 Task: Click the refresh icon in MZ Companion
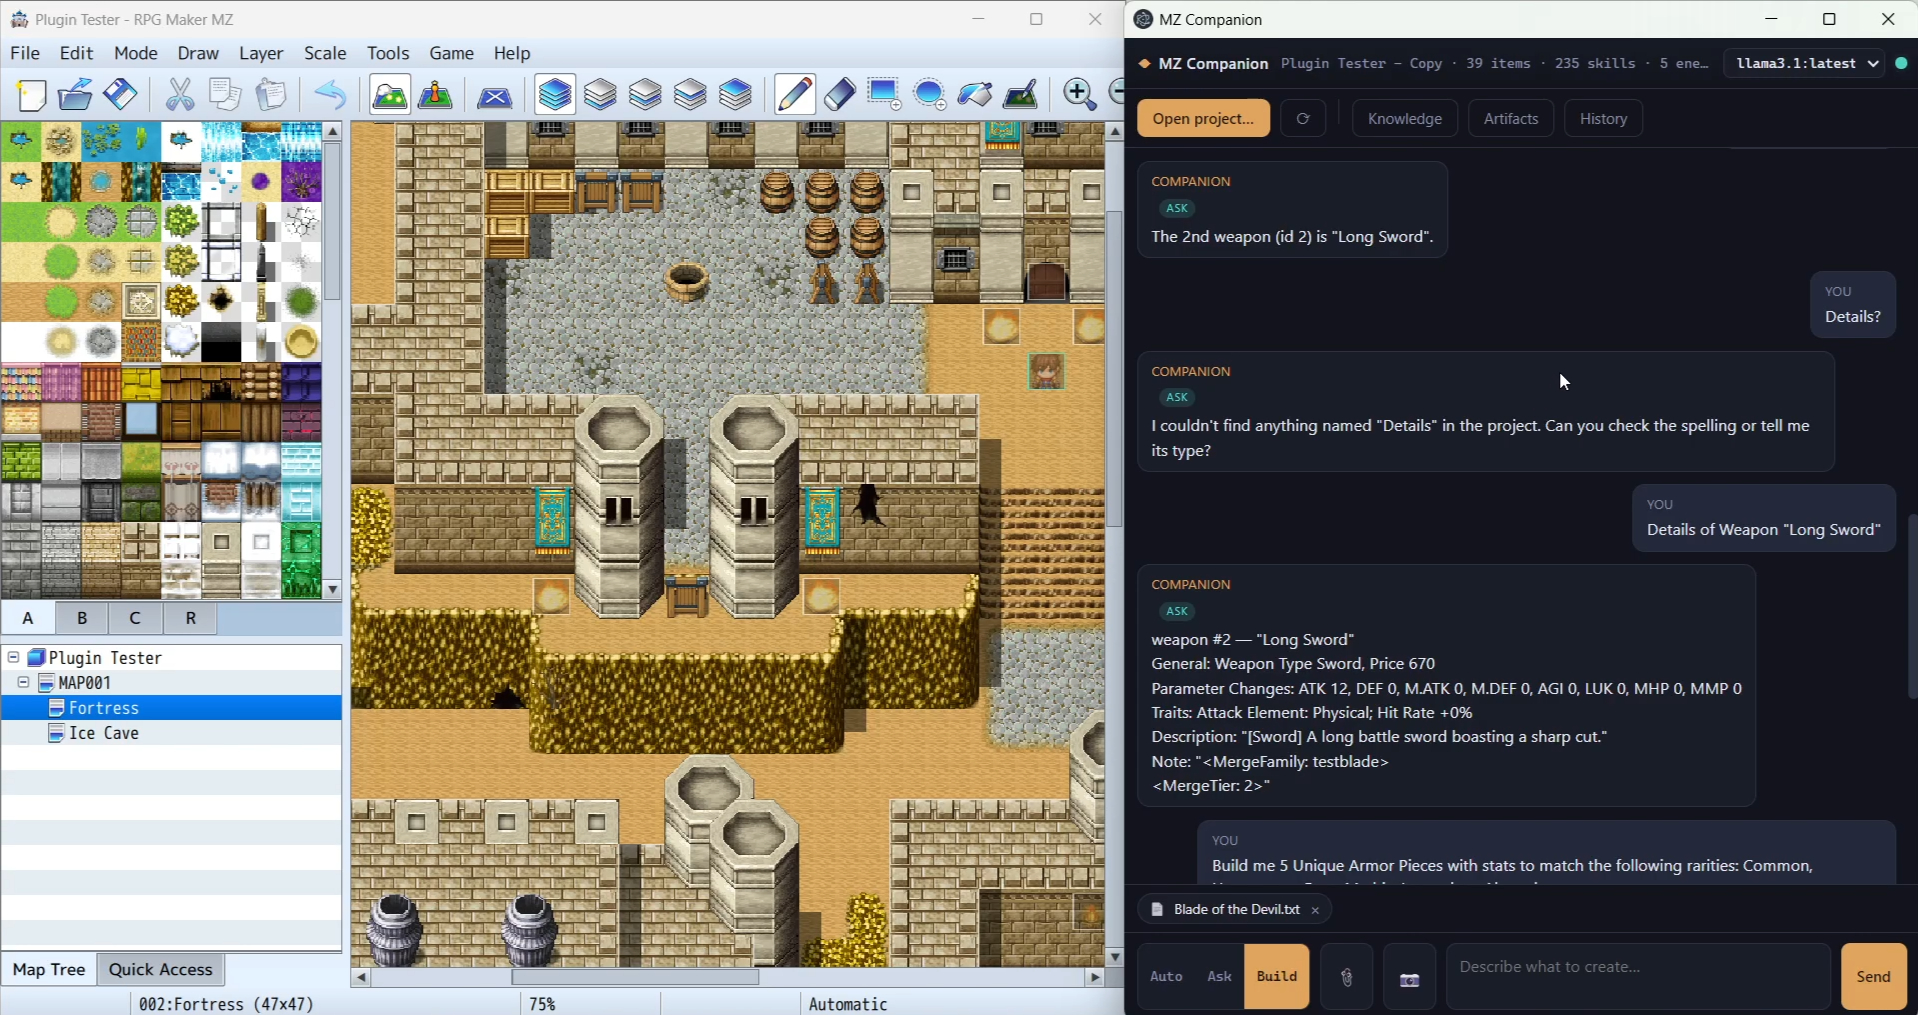click(x=1303, y=118)
